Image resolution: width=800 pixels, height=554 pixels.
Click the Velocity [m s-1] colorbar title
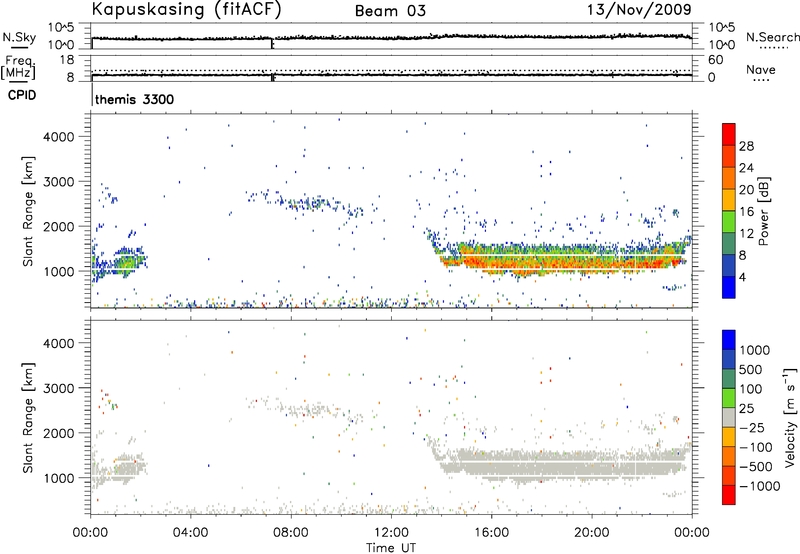790,417
